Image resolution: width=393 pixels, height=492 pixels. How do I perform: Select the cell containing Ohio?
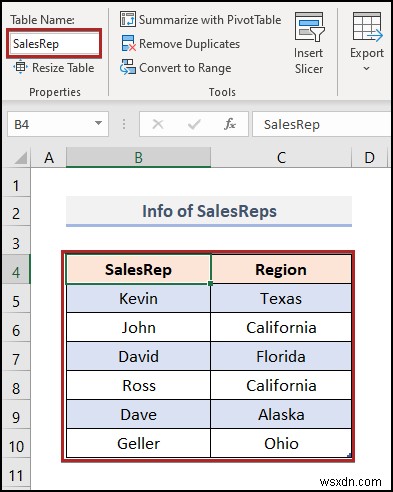[x=281, y=443]
